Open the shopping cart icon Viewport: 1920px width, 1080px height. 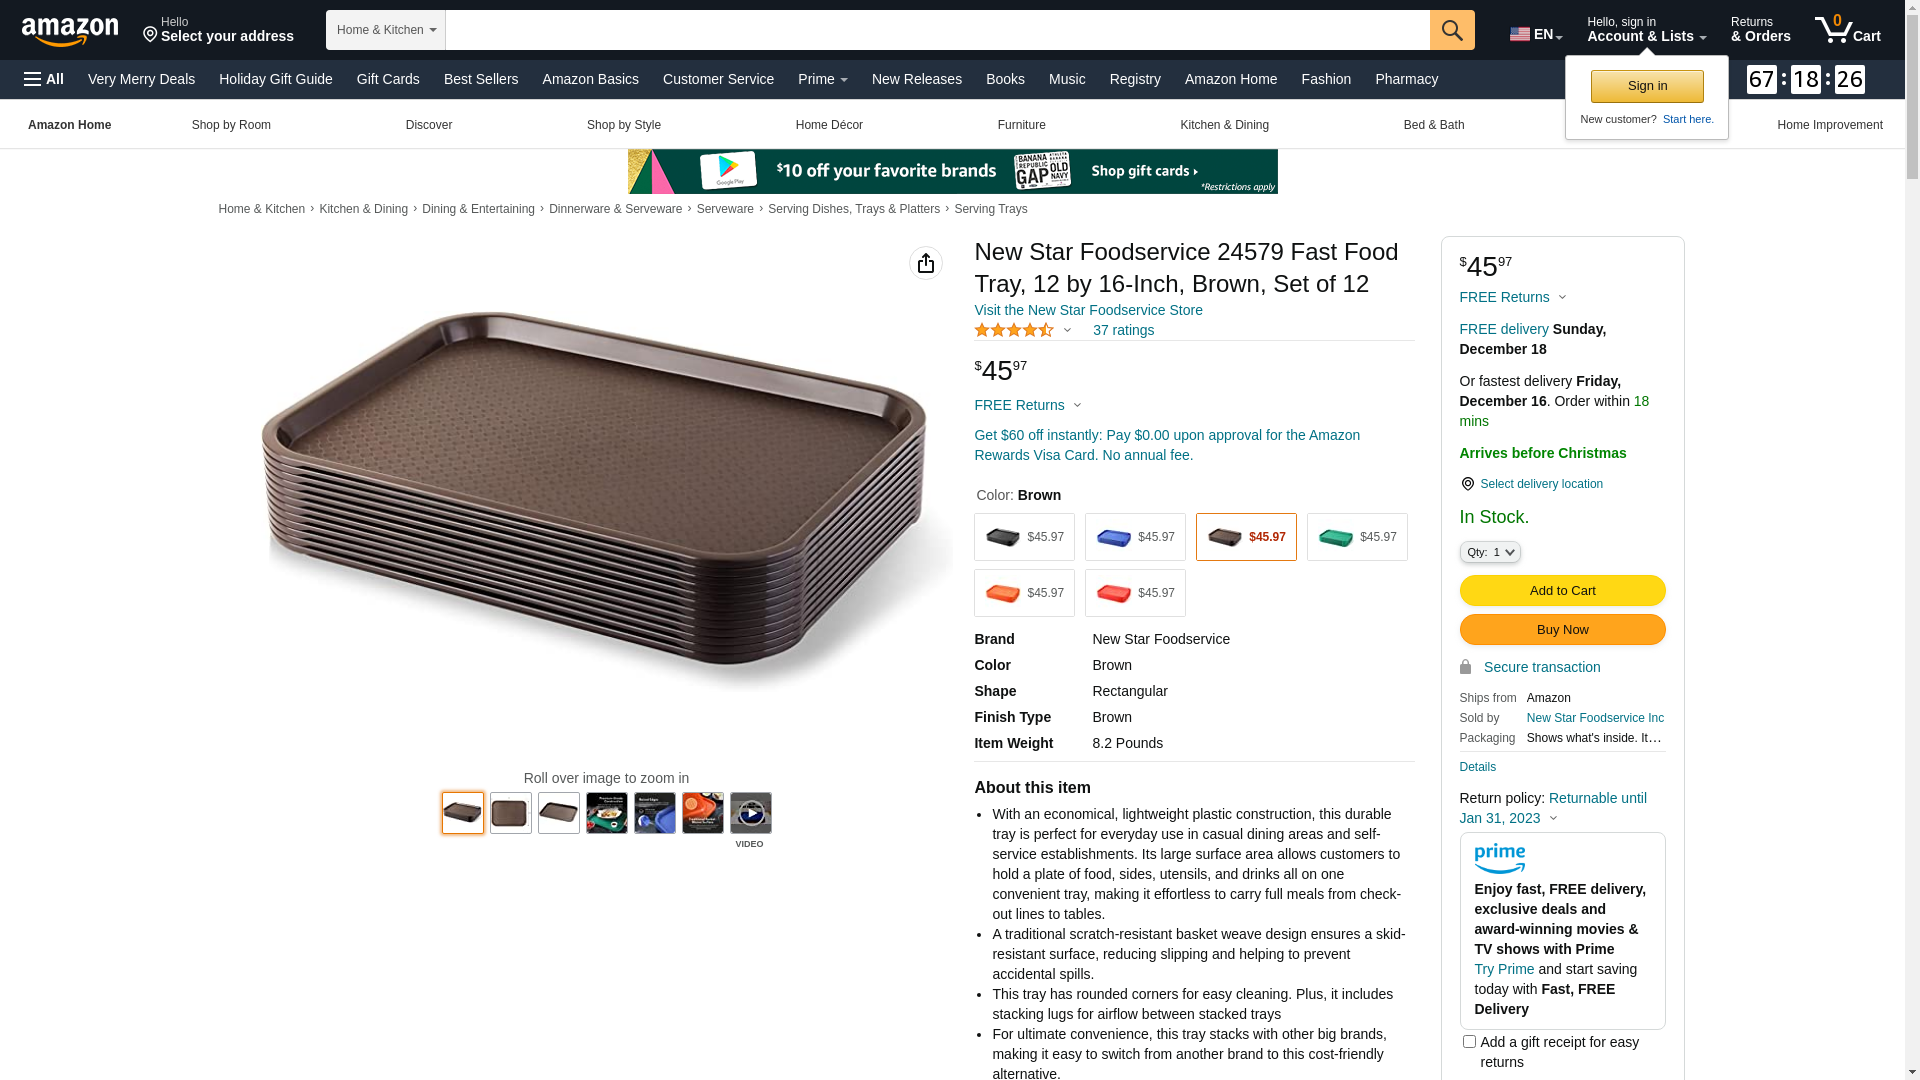click(x=1847, y=30)
